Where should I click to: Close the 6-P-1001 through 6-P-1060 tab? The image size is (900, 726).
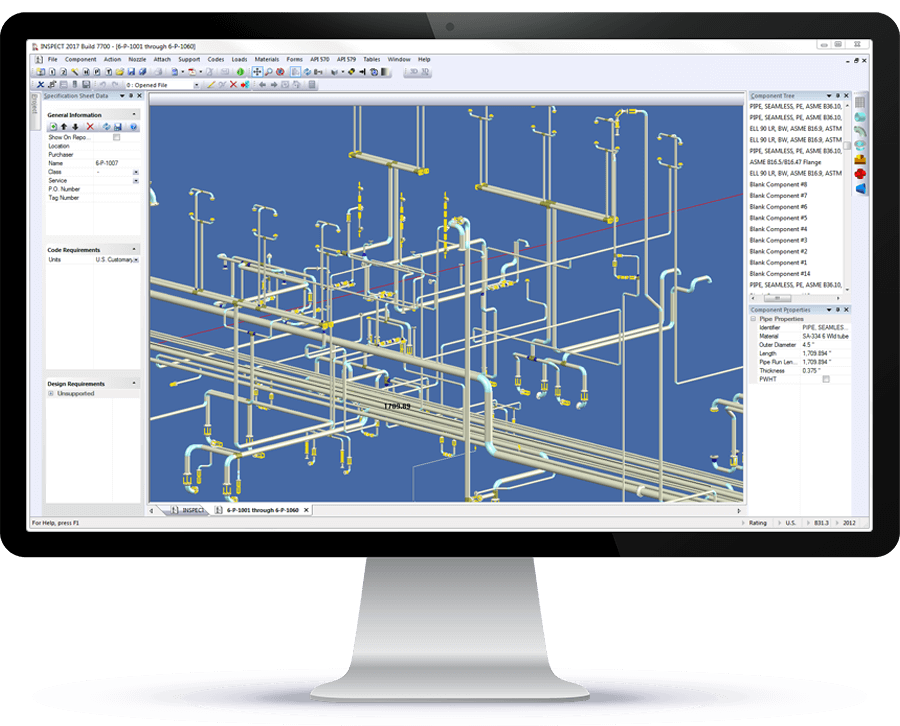tap(307, 510)
